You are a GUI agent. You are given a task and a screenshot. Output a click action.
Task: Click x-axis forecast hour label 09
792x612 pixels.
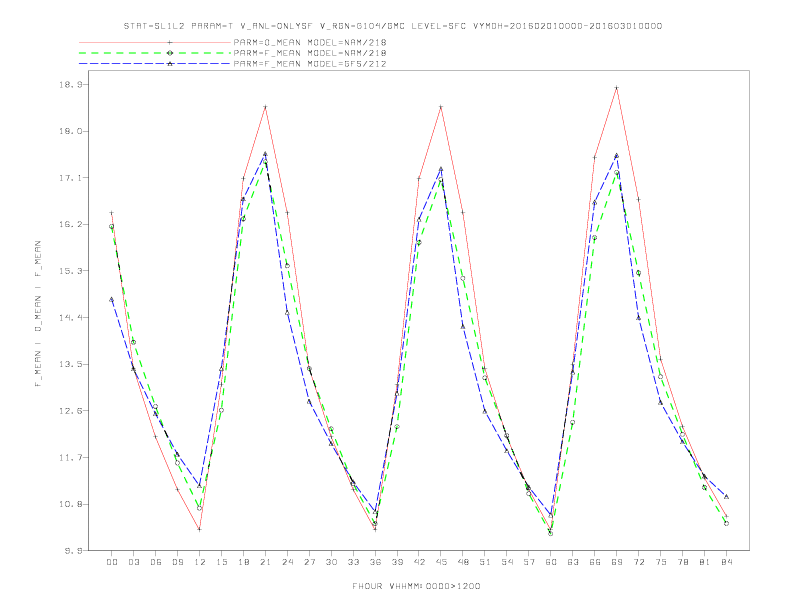point(178,562)
